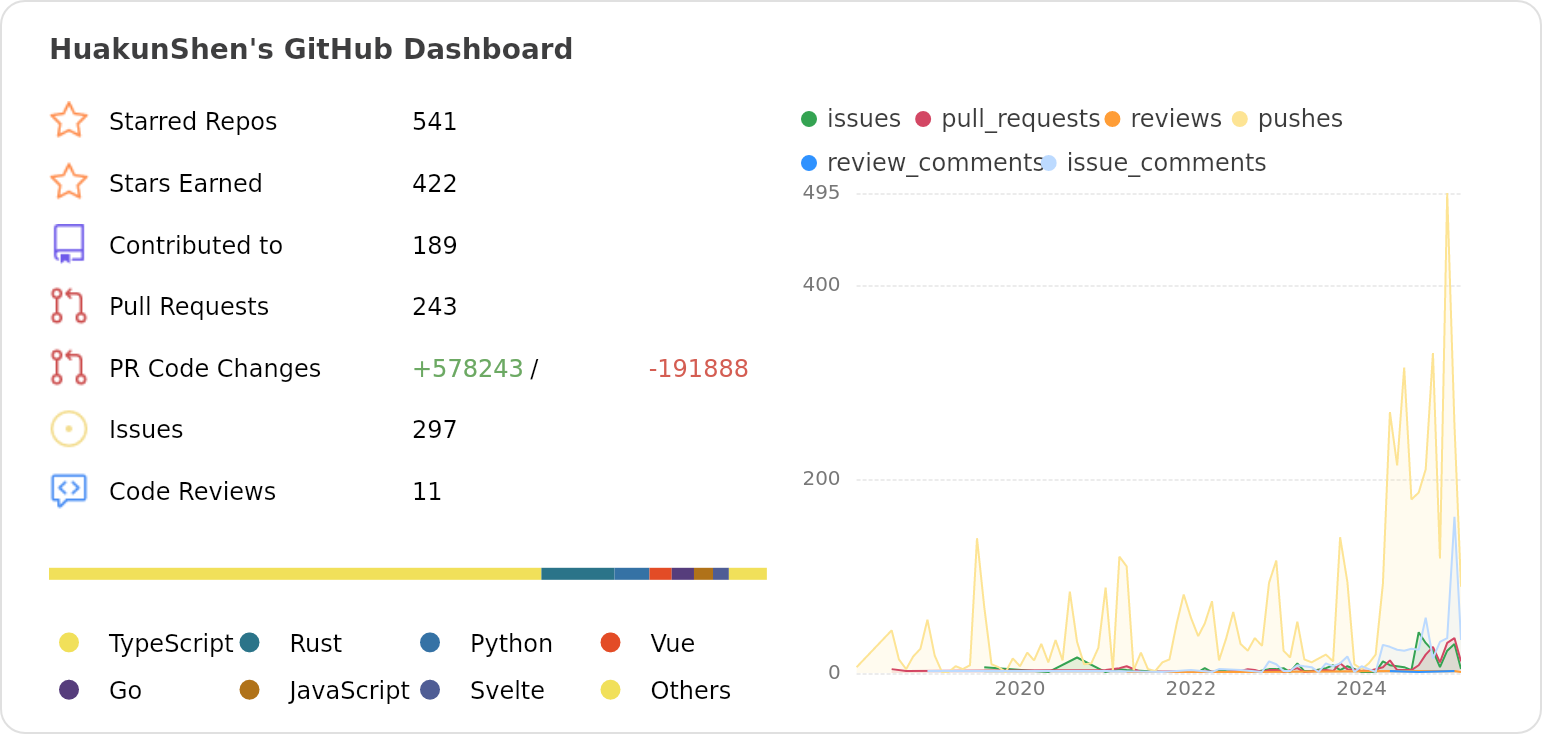
Task: Click the Rust teal color dot
Action: 250,643
